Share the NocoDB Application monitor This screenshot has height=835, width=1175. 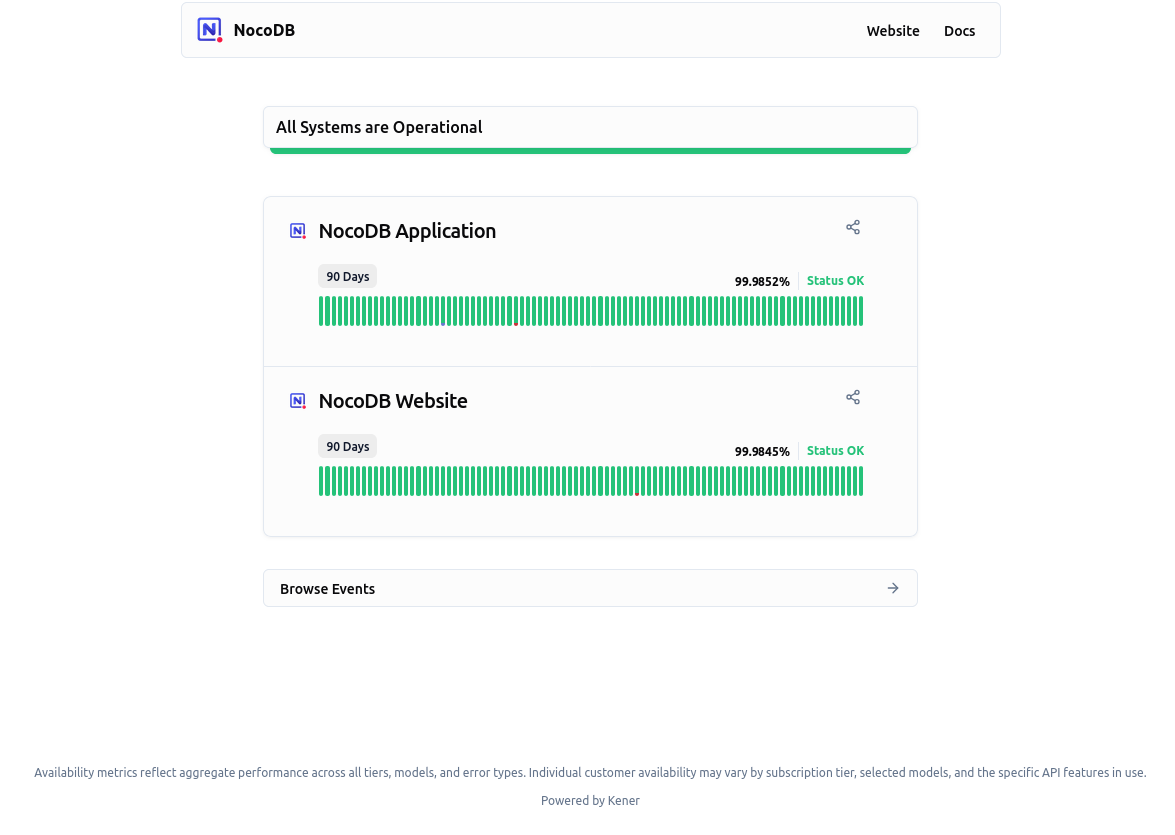pyautogui.click(x=853, y=228)
